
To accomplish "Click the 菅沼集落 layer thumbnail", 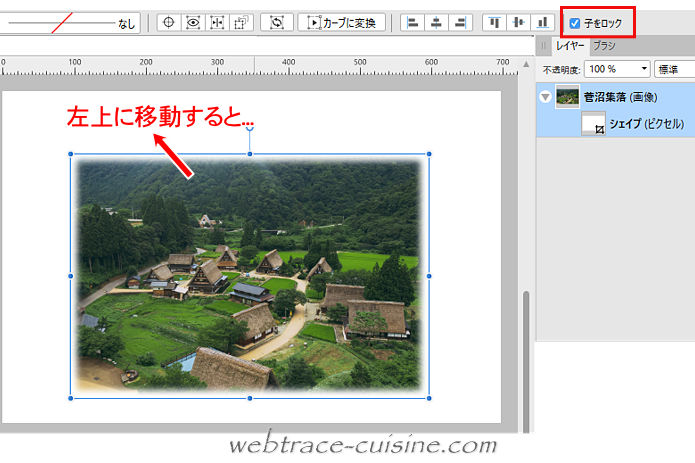I will pyautogui.click(x=568, y=97).
